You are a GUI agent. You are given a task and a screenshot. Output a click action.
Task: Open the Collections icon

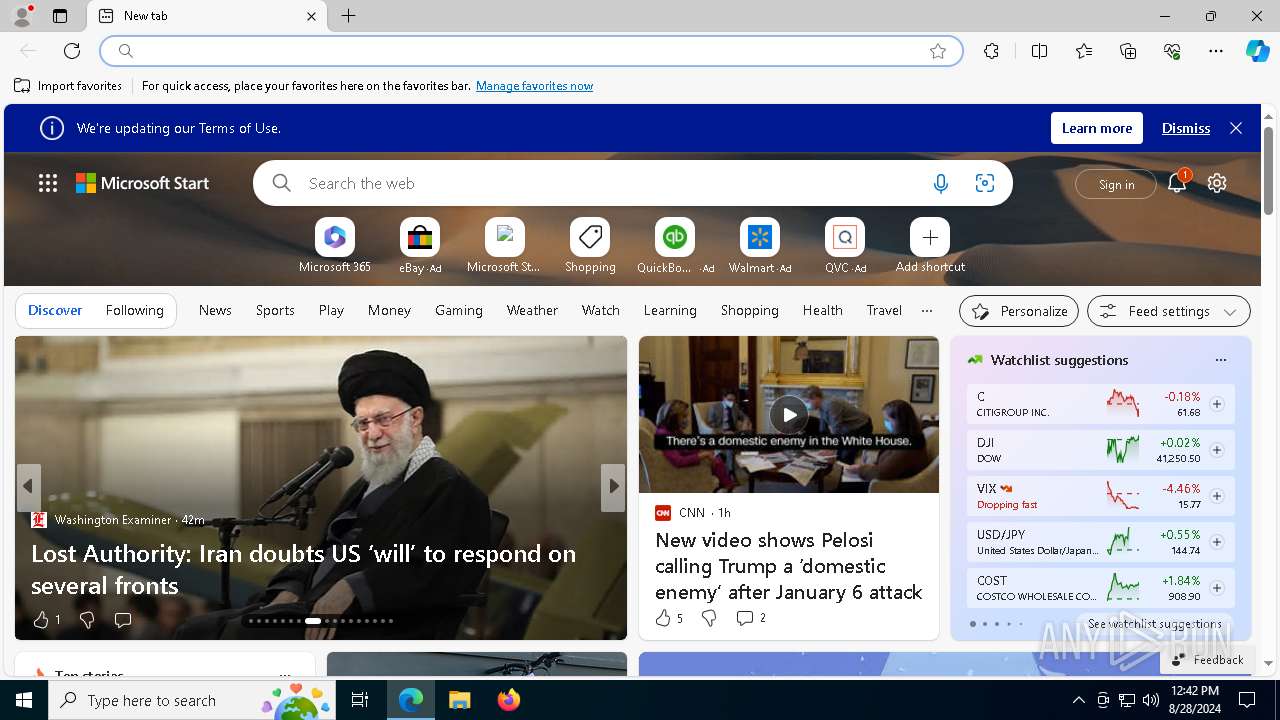click(x=1128, y=51)
